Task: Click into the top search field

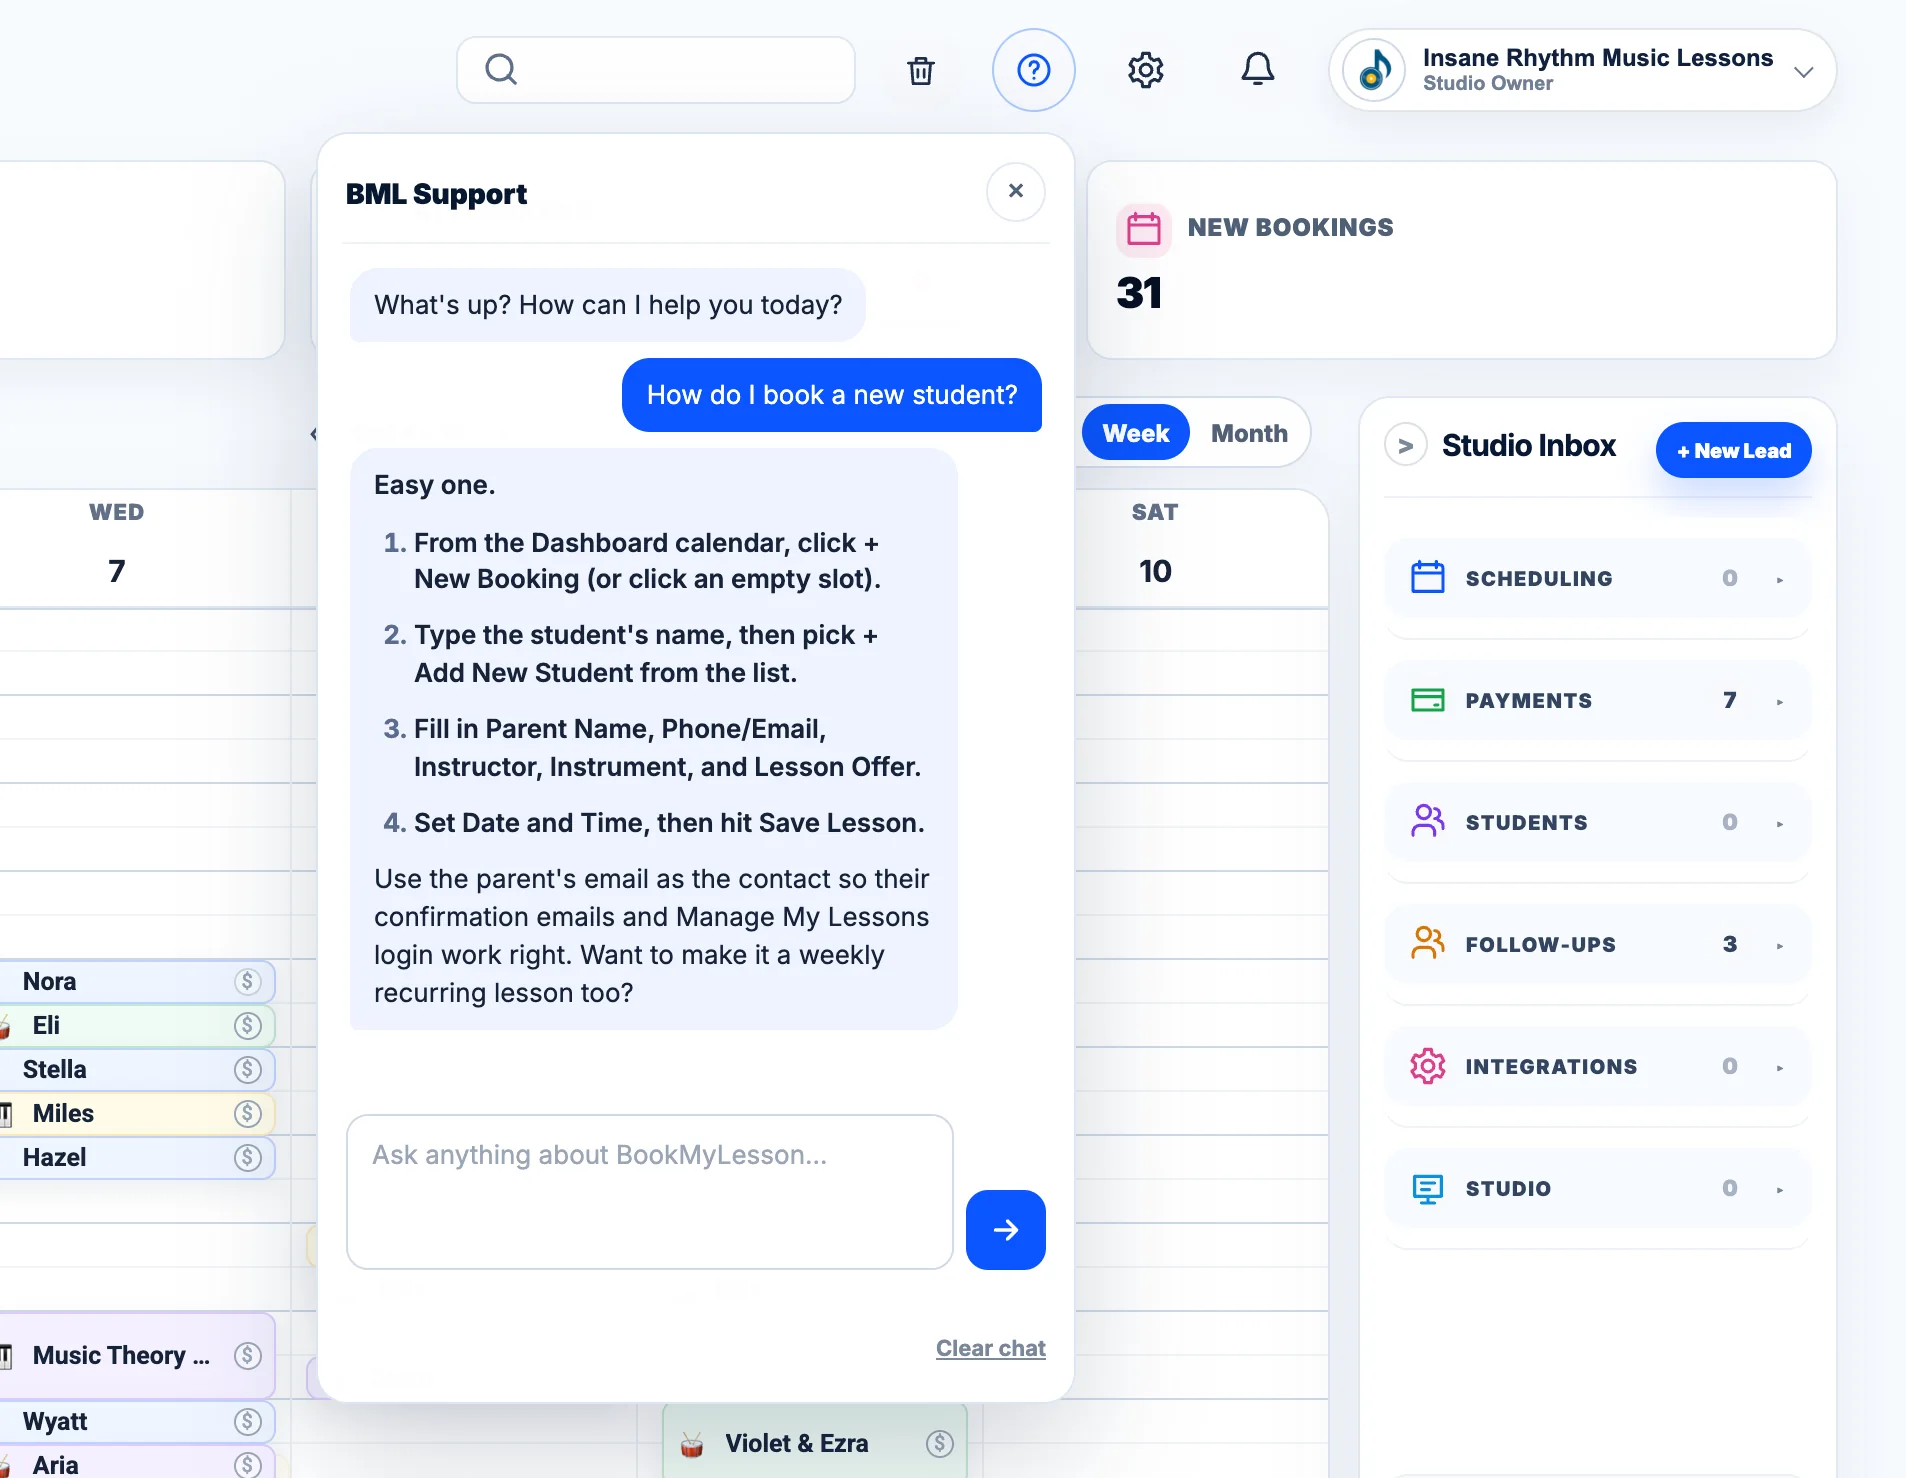Action: pos(656,70)
